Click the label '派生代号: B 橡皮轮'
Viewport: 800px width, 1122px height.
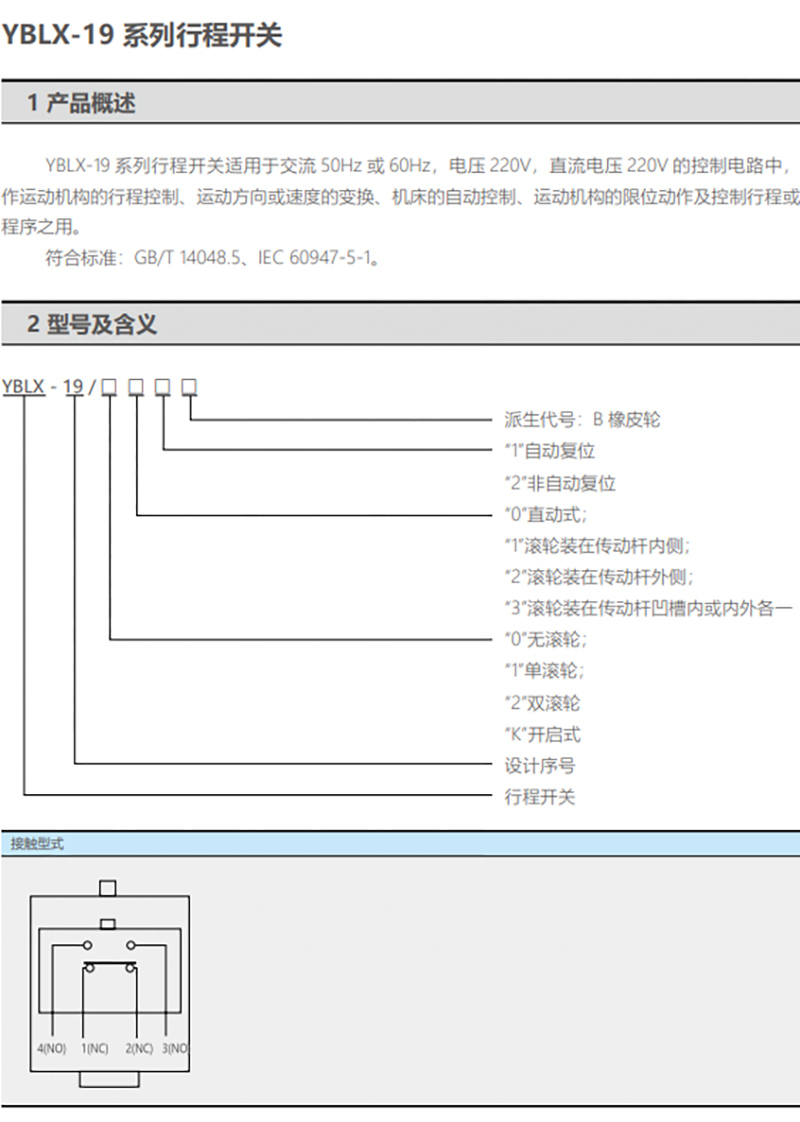(582, 419)
